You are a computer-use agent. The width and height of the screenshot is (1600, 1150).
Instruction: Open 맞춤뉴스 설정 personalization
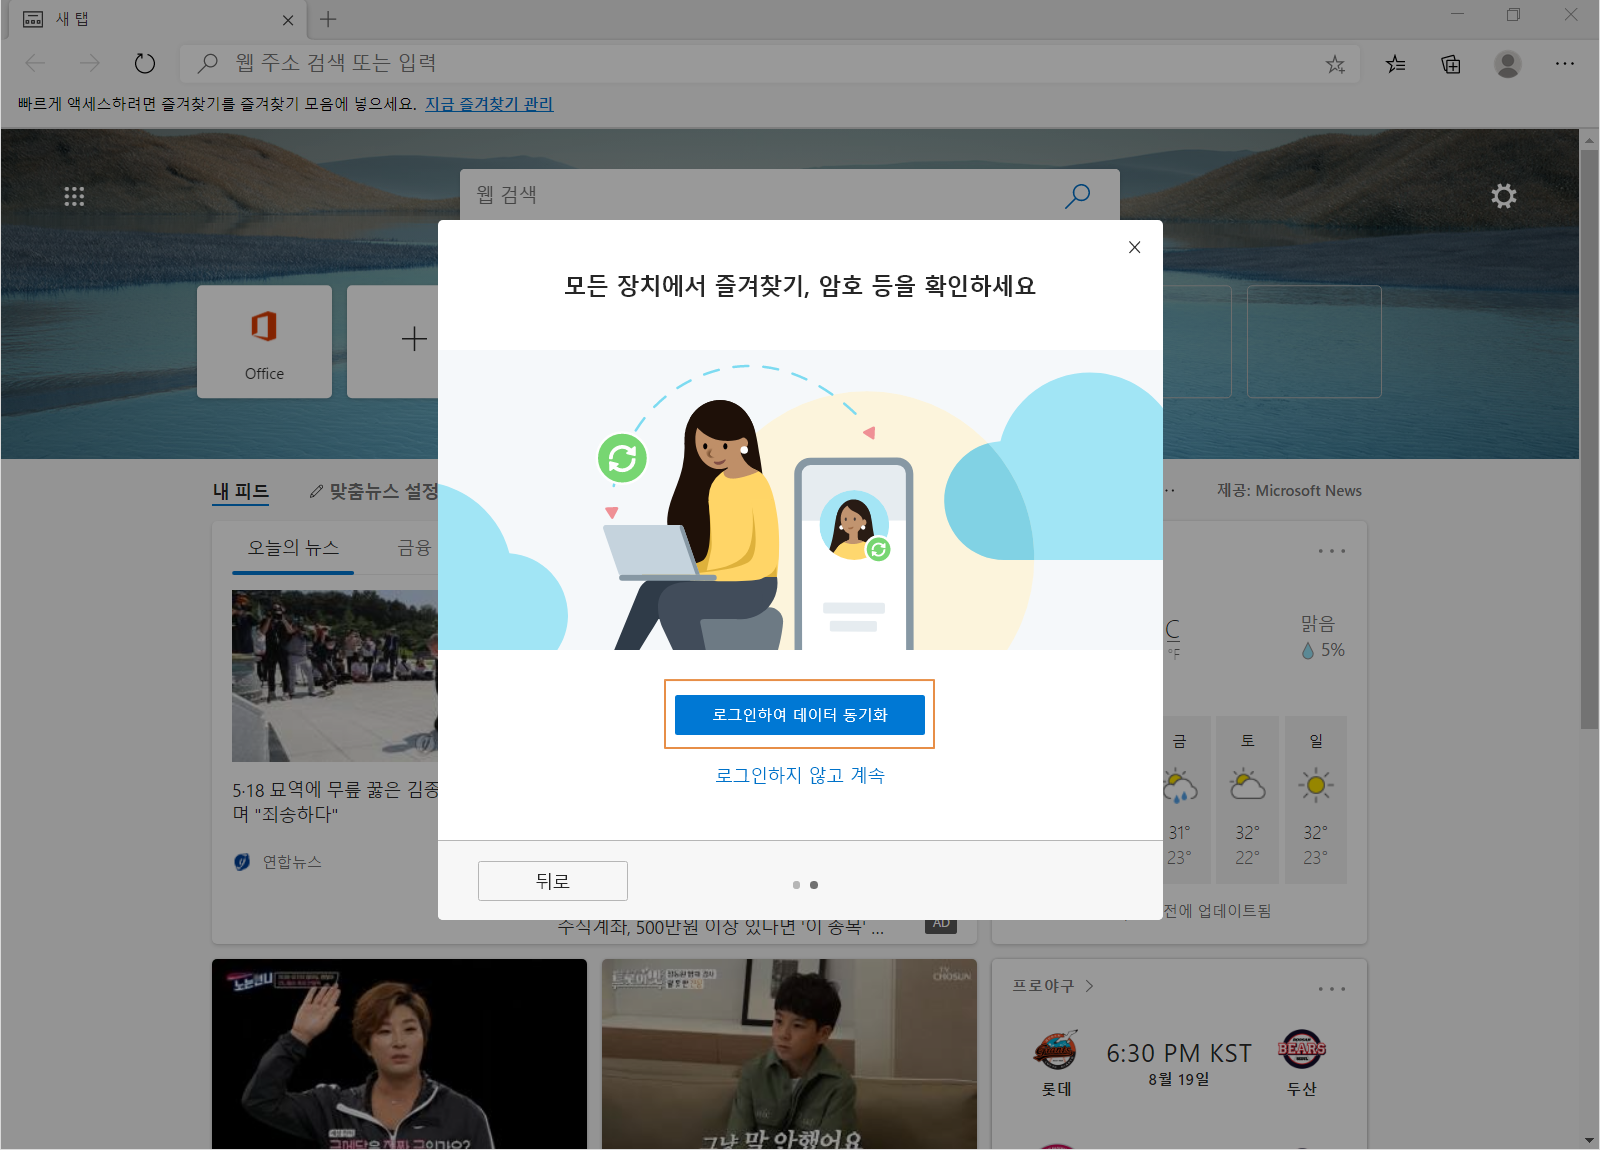coord(374,491)
